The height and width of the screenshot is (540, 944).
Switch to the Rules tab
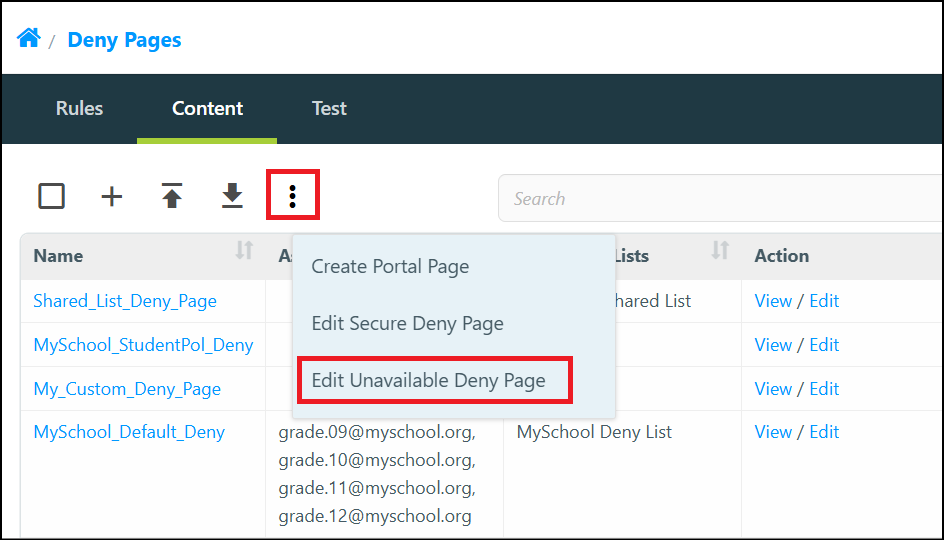click(x=79, y=108)
